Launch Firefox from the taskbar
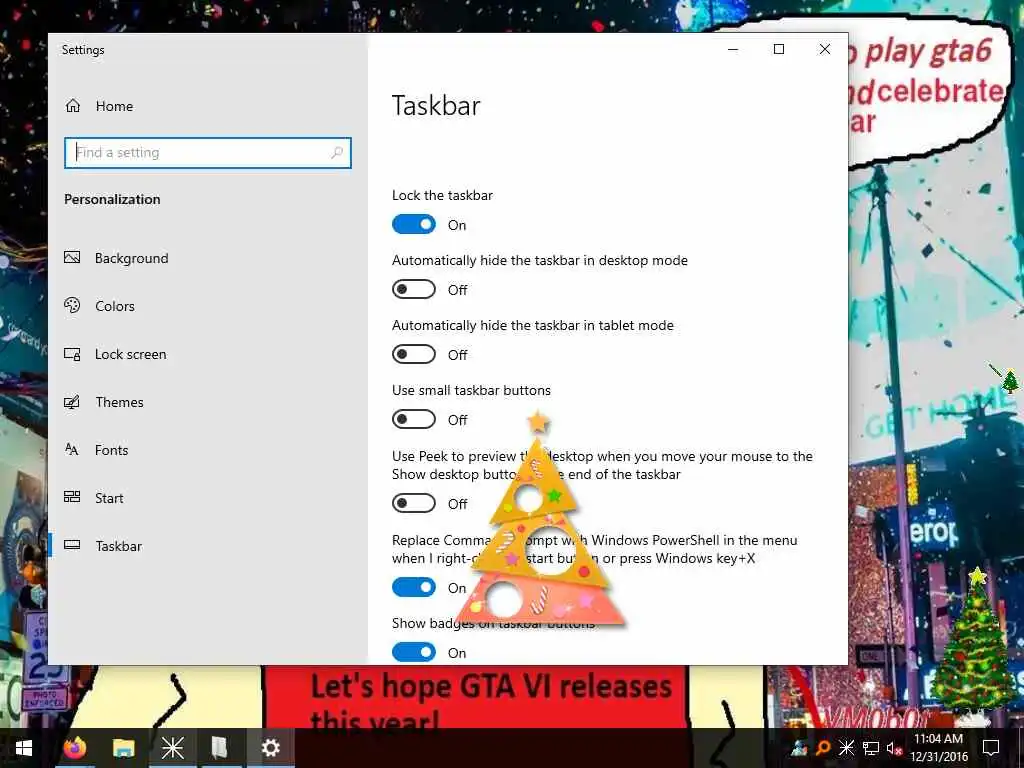This screenshot has height=768, width=1024. [x=74, y=748]
